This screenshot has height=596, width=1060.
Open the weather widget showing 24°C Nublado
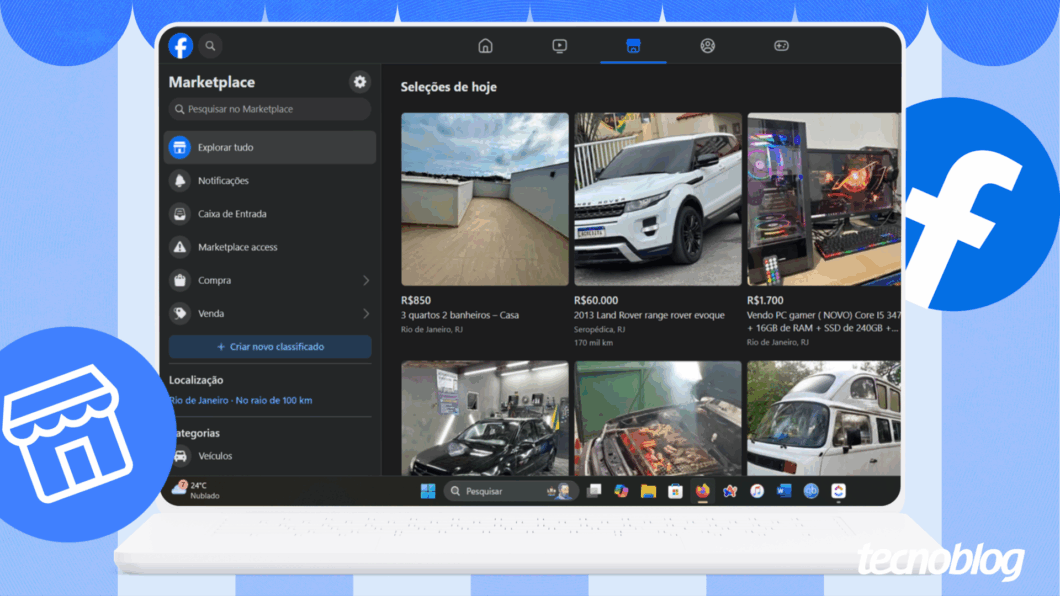pyautogui.click(x=195, y=490)
